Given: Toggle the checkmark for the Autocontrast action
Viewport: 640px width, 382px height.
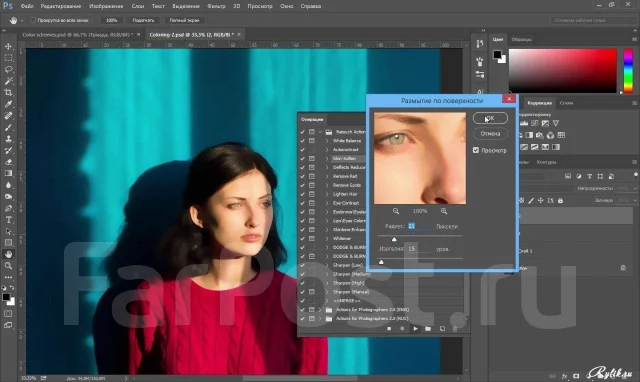Looking at the screenshot, I should point(302,150).
